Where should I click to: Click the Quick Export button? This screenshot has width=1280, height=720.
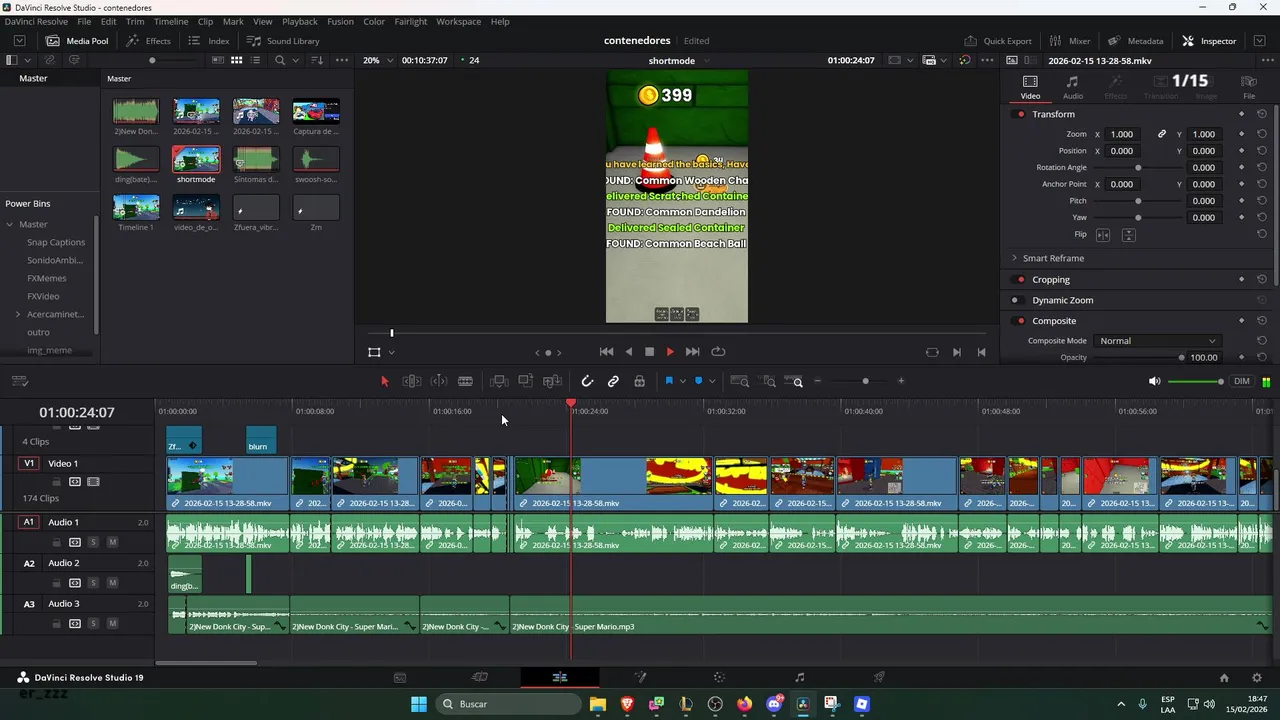(x=997, y=41)
